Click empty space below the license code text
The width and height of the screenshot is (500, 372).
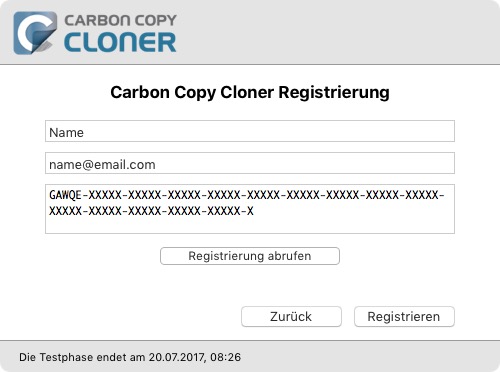pos(250,225)
